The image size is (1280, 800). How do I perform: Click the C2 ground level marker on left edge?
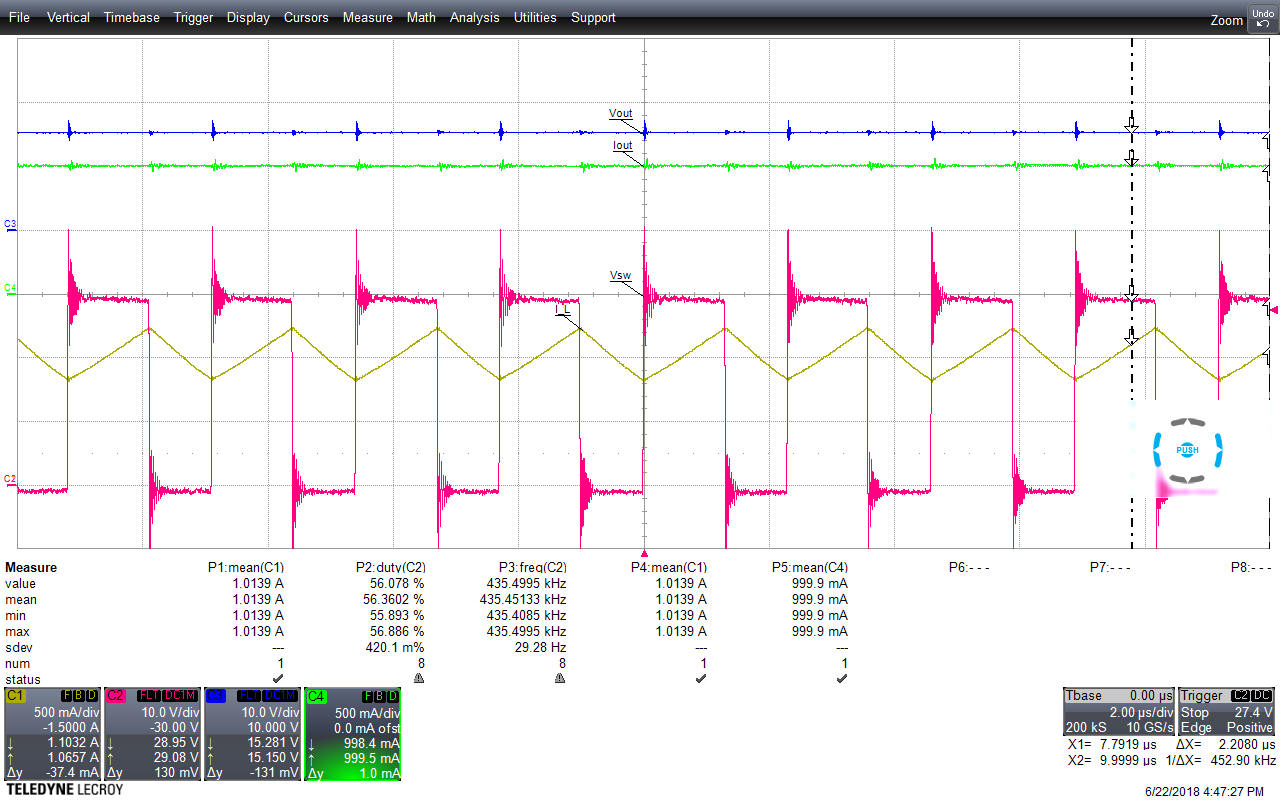pyautogui.click(x=10, y=480)
